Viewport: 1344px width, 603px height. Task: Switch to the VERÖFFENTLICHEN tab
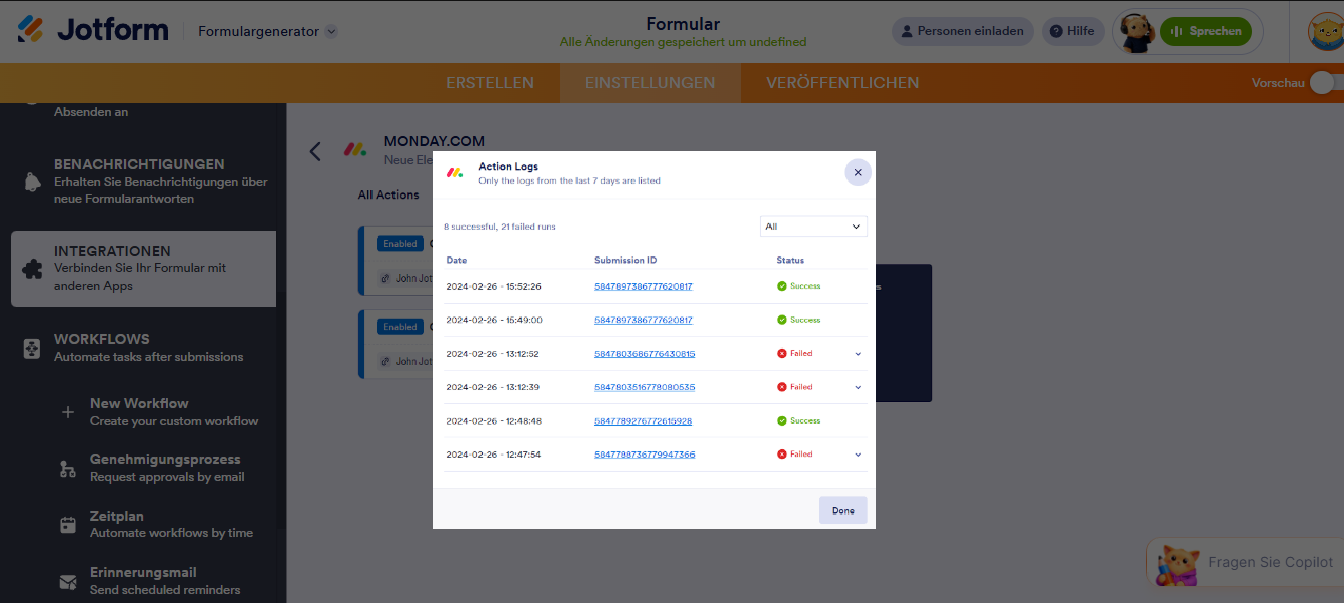click(x=843, y=83)
